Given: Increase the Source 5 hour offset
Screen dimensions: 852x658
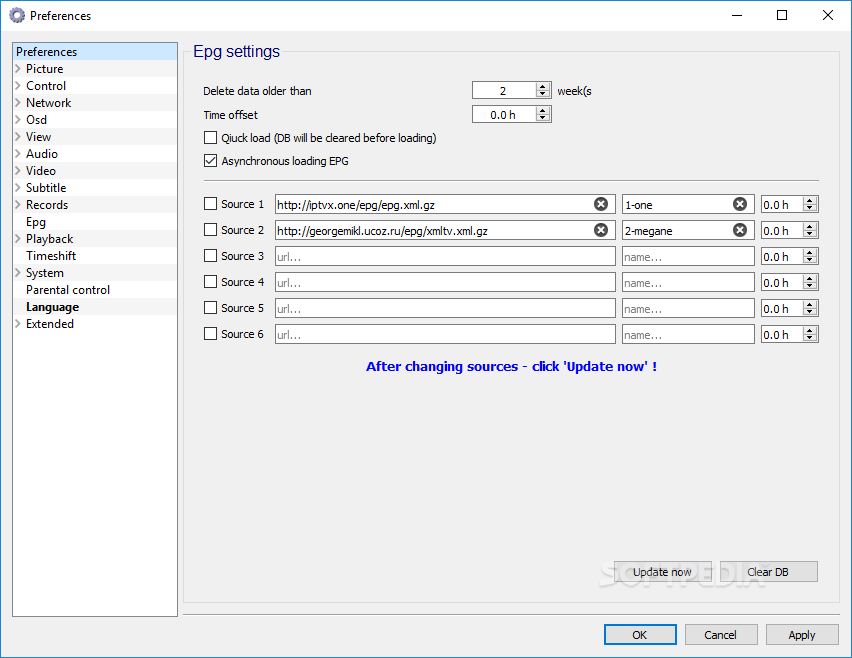Looking at the screenshot, I should [810, 305].
